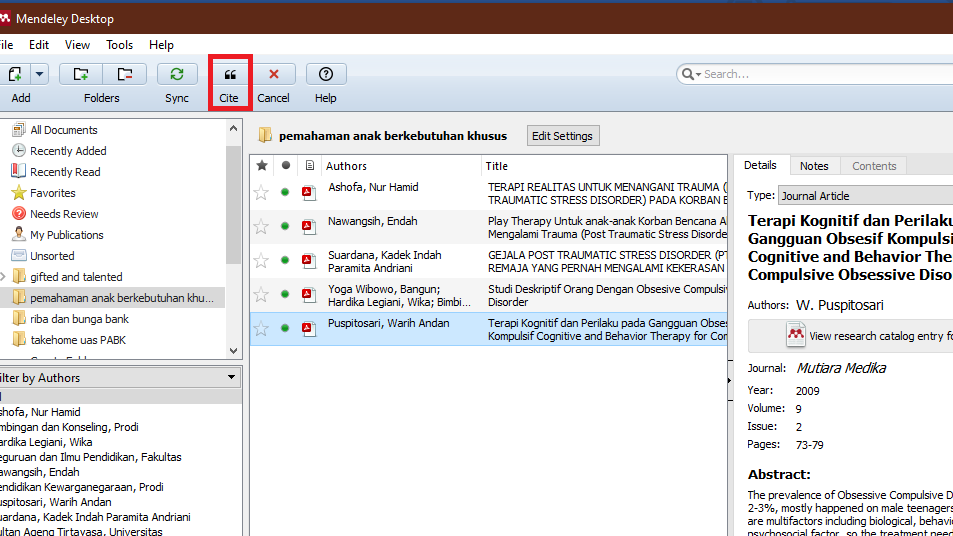The height and width of the screenshot is (536, 953).
Task: Select Unsorted in sidebar
Action: click(x=52, y=256)
